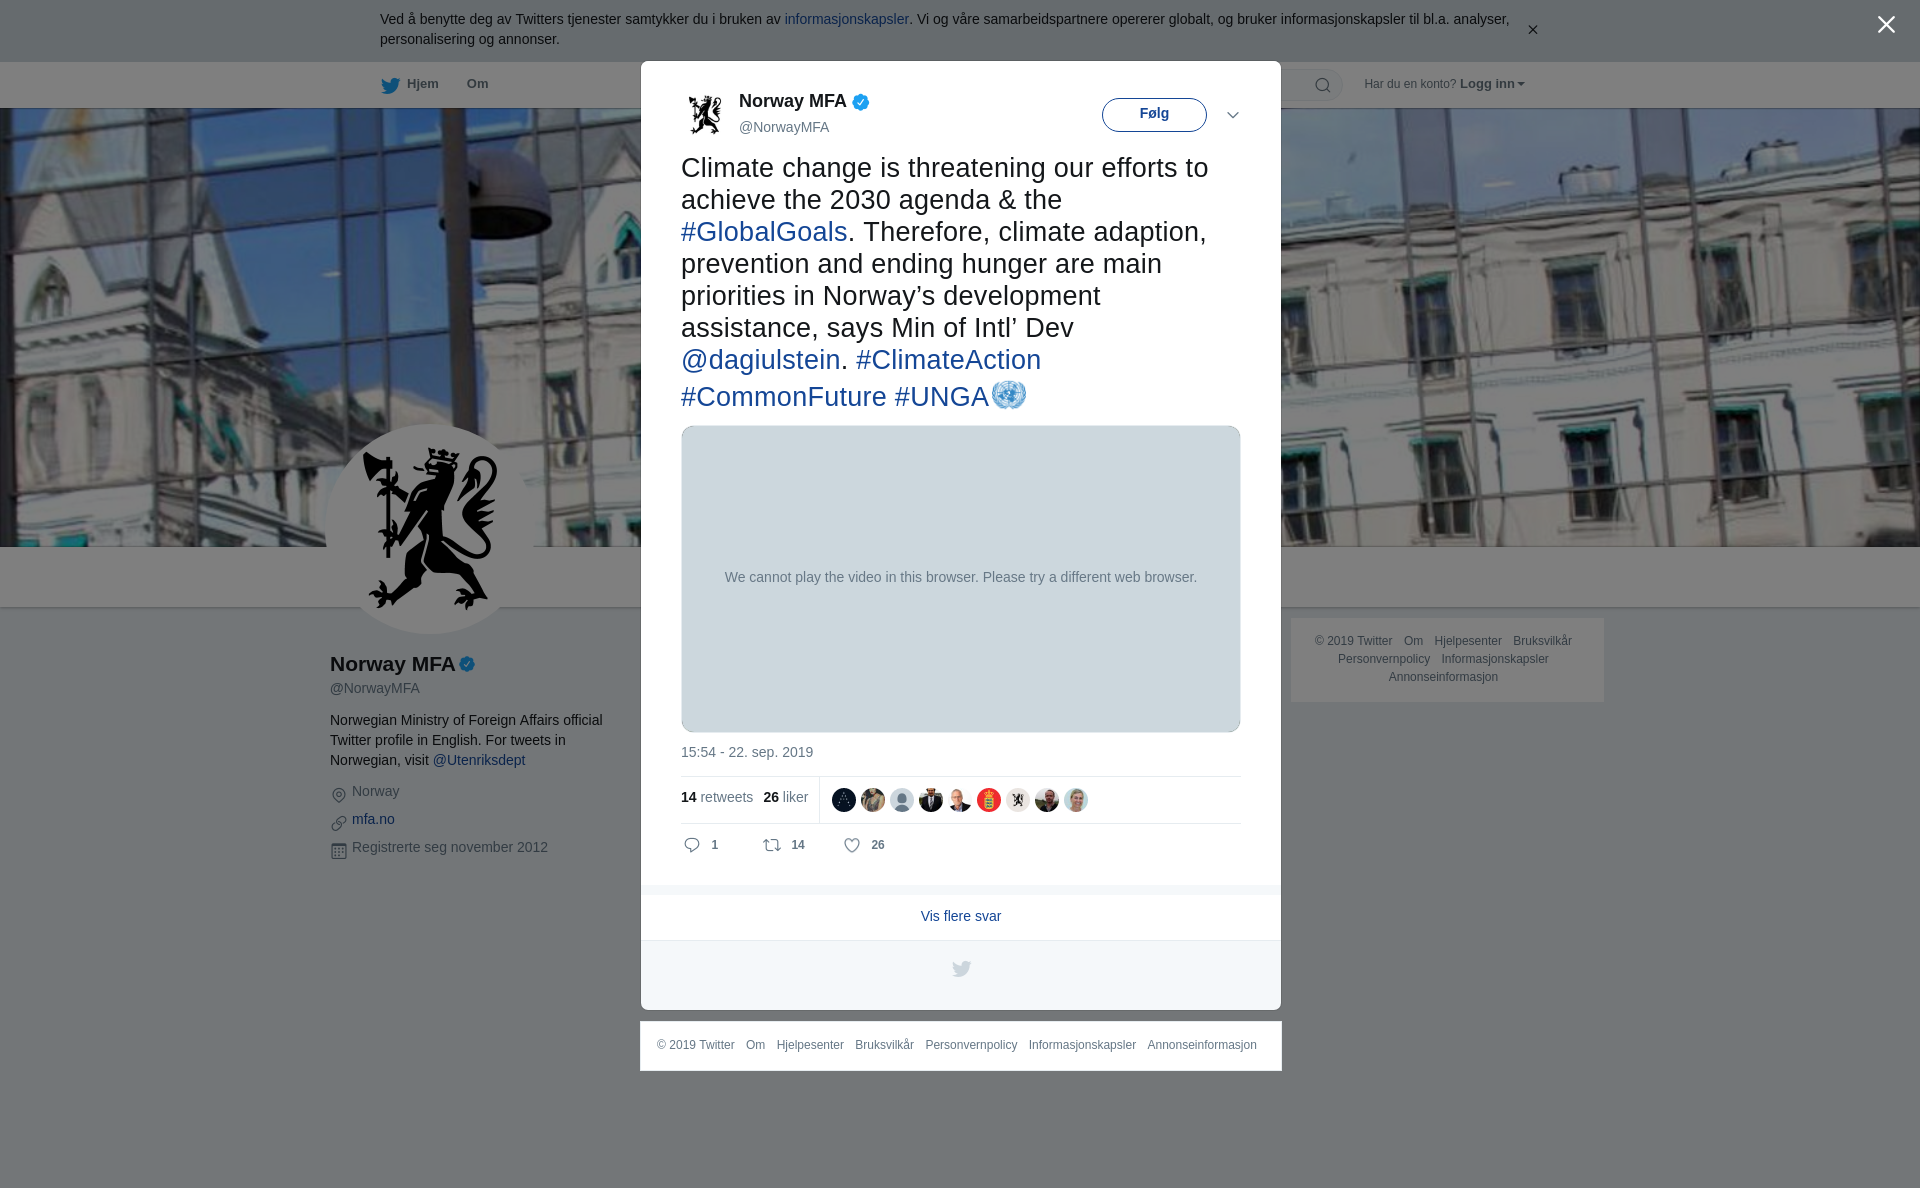Viewport: 1920px width, 1188px height.
Task: Open the Om menu item
Action: click(477, 84)
